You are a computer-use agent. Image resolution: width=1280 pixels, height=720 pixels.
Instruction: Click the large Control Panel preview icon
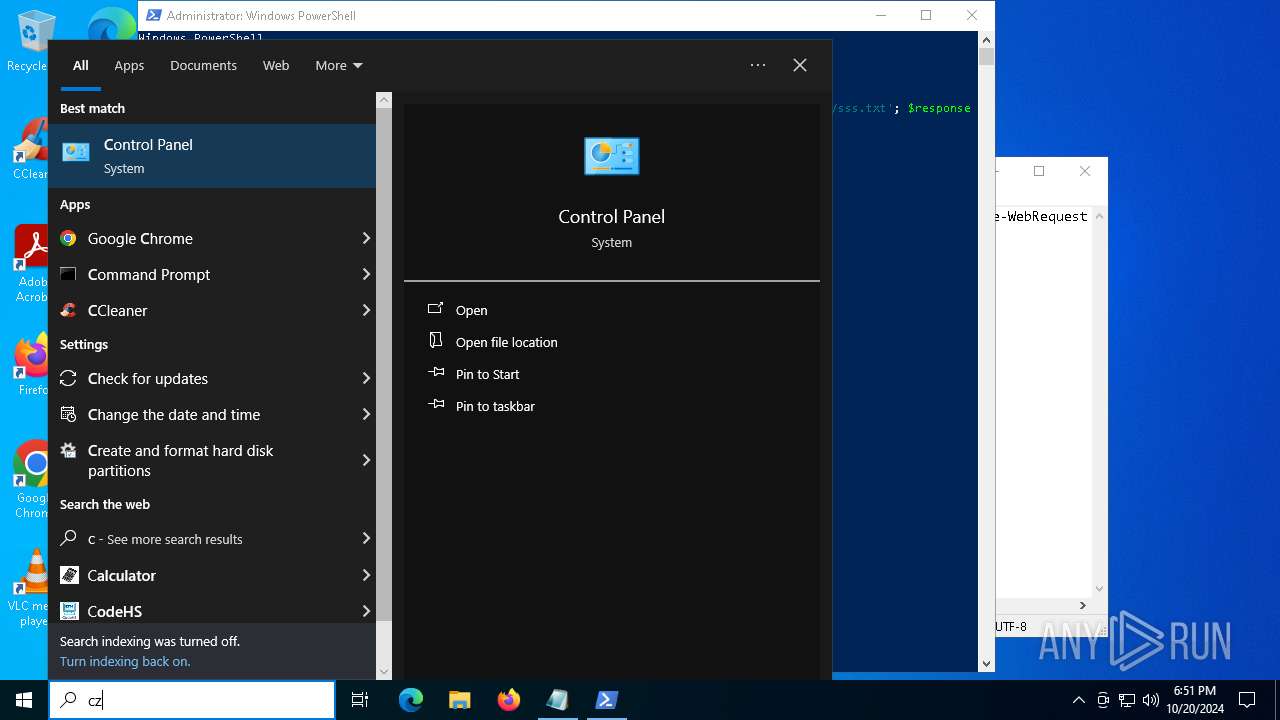[611, 156]
